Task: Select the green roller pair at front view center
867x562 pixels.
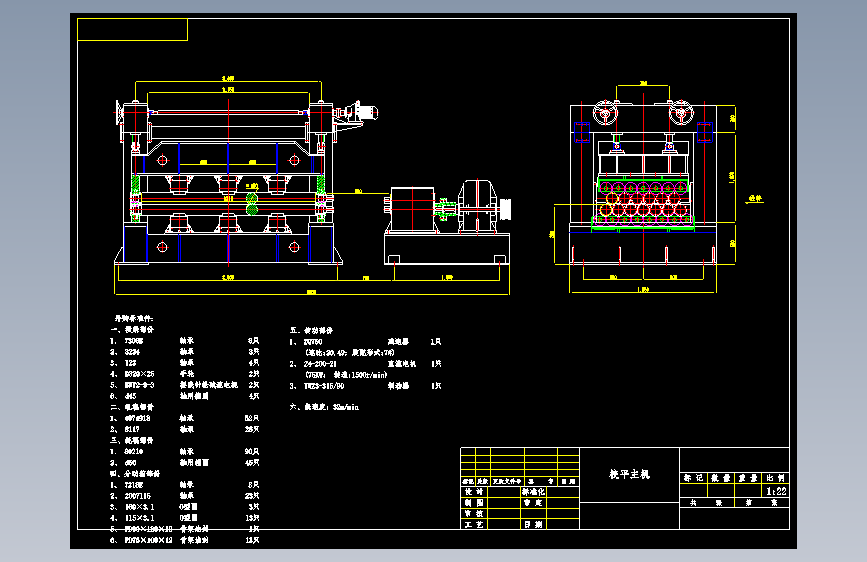Action: (252, 204)
